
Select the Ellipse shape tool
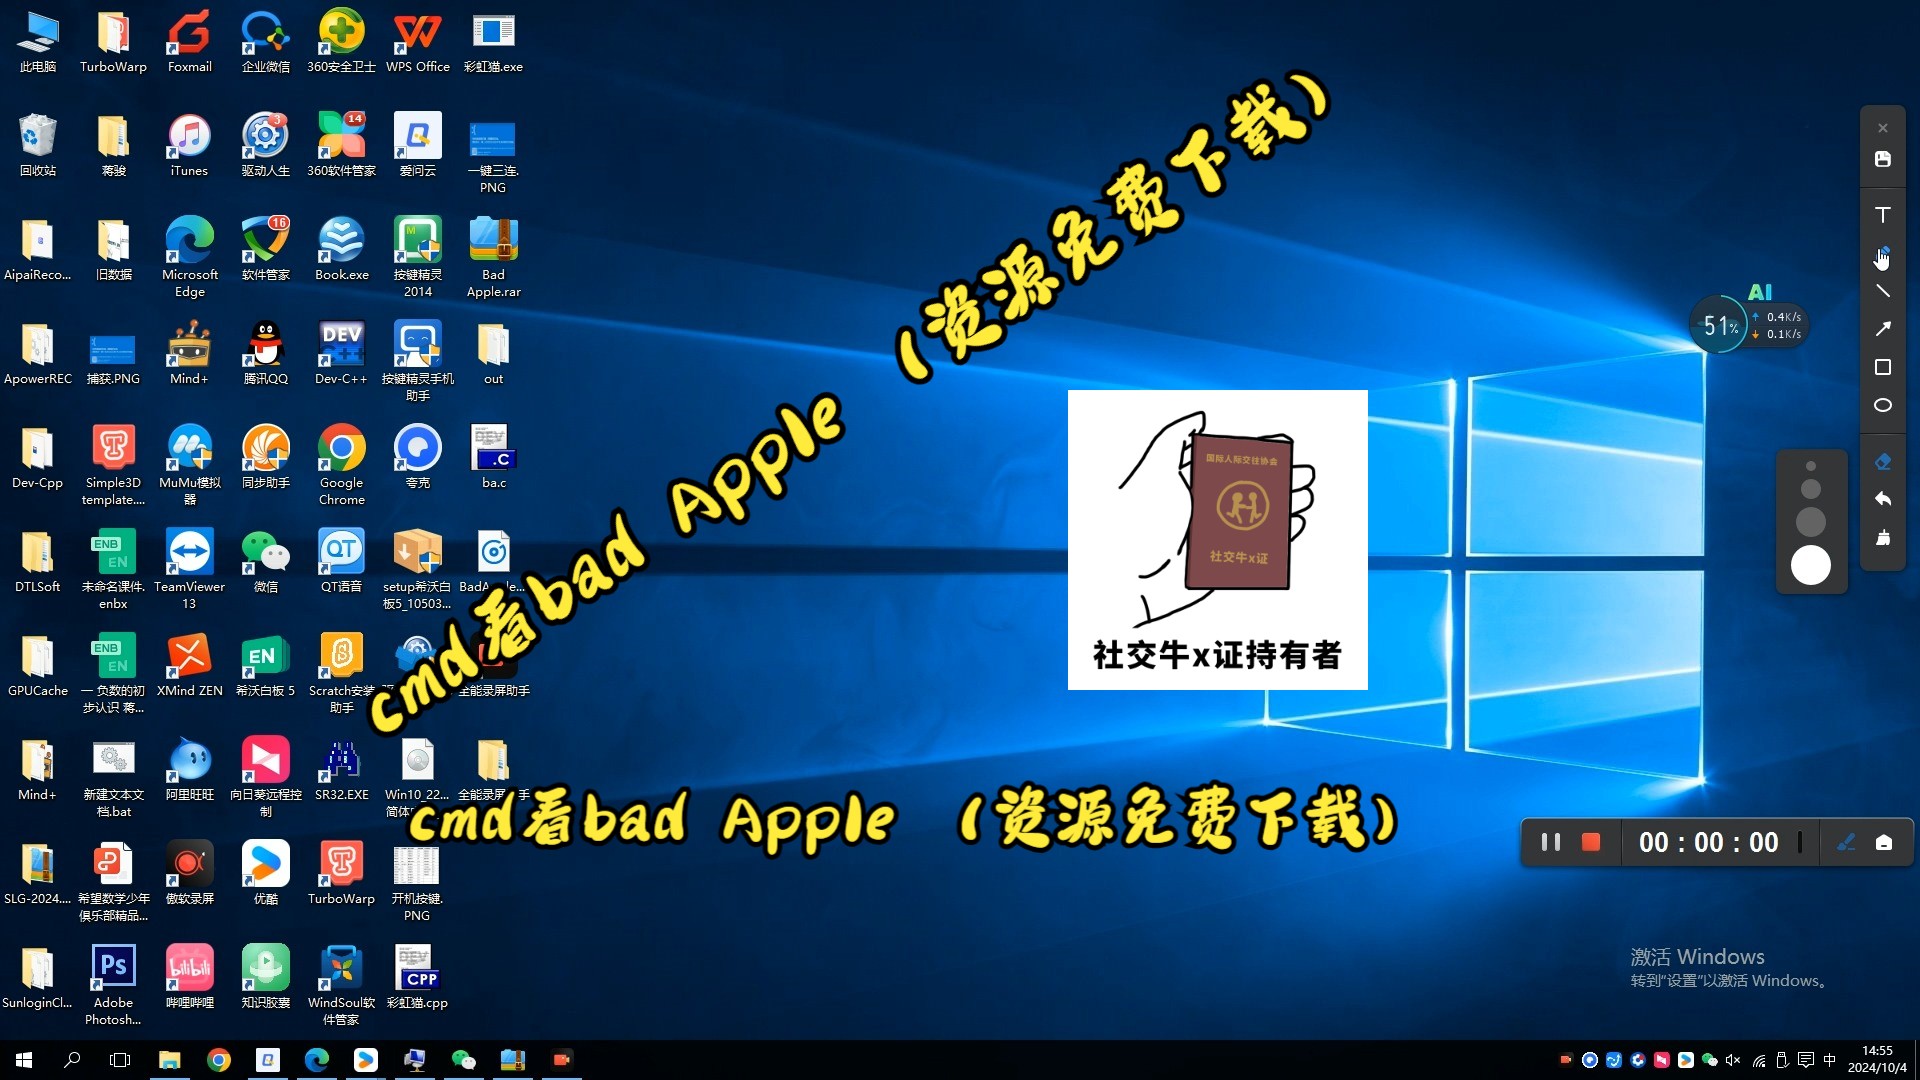(x=1882, y=405)
